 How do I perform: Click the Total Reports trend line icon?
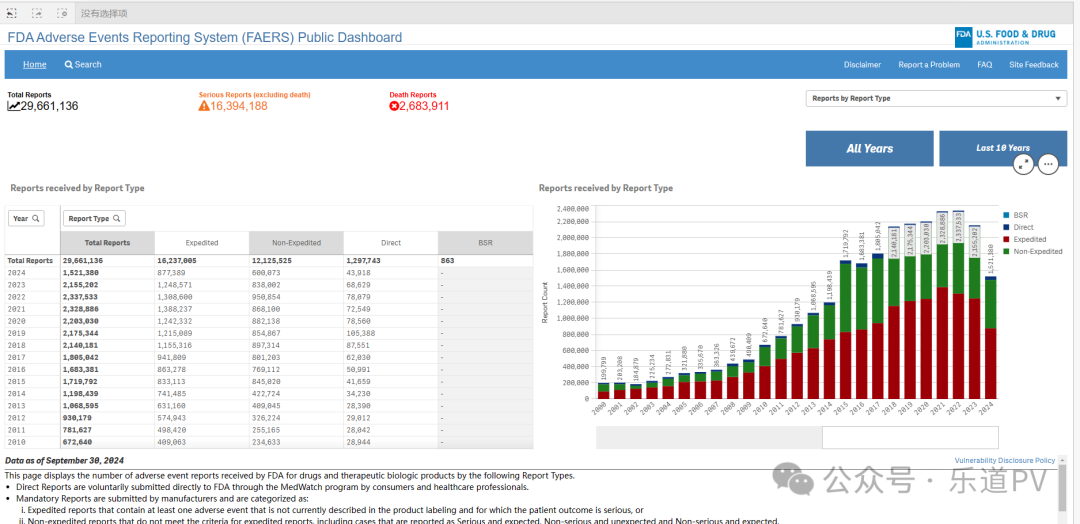pos(14,106)
